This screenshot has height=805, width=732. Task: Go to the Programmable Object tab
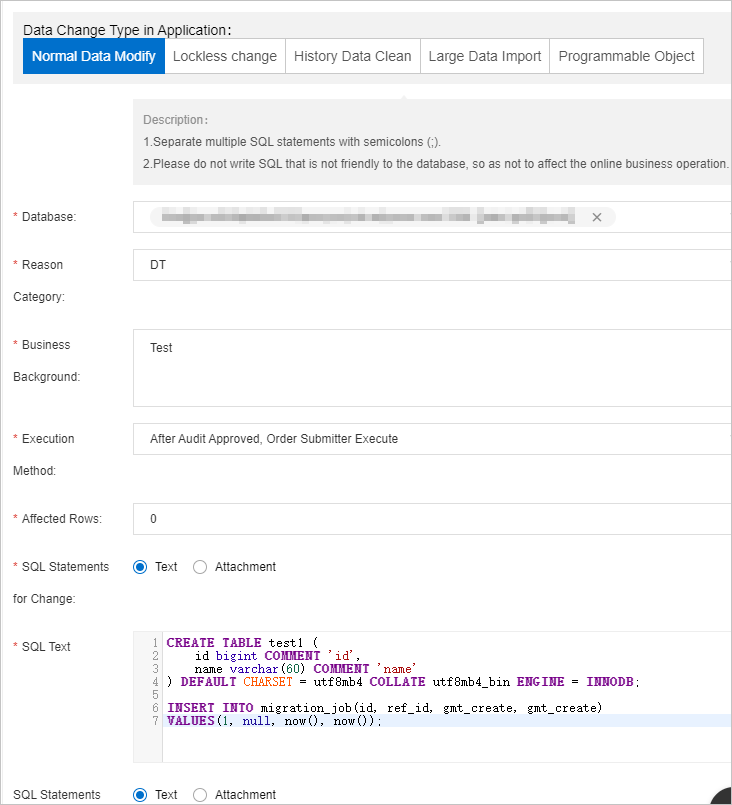click(x=626, y=56)
